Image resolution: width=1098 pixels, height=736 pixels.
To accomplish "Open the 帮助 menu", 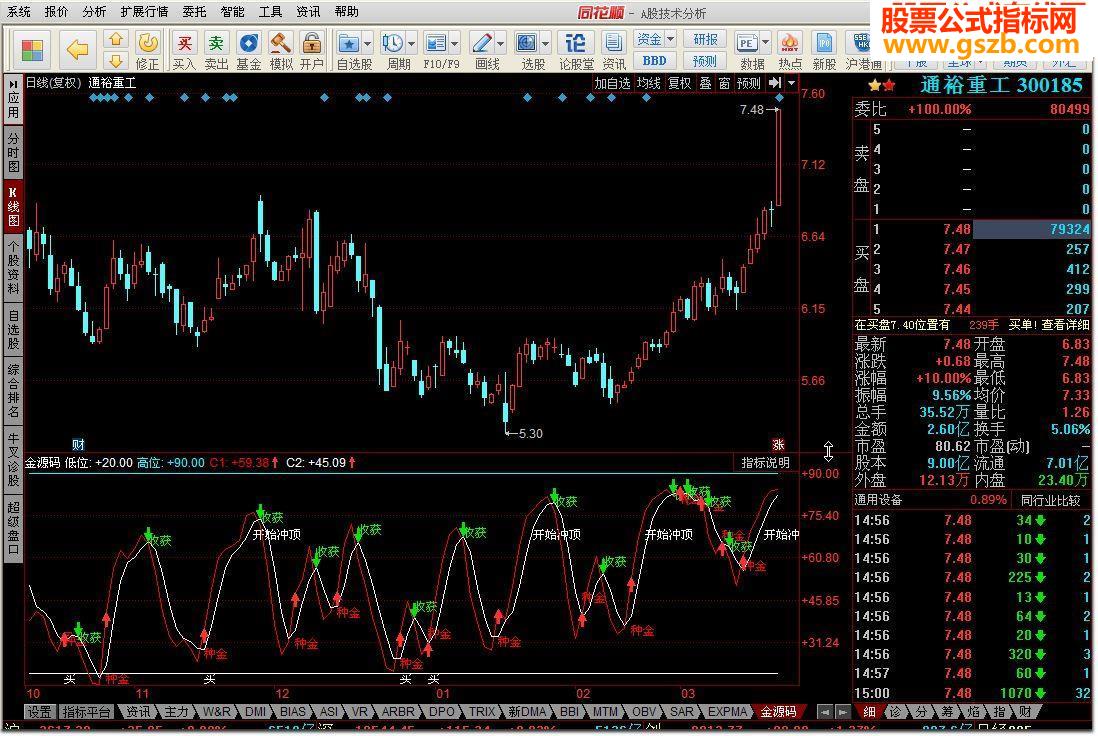I will click(x=346, y=12).
